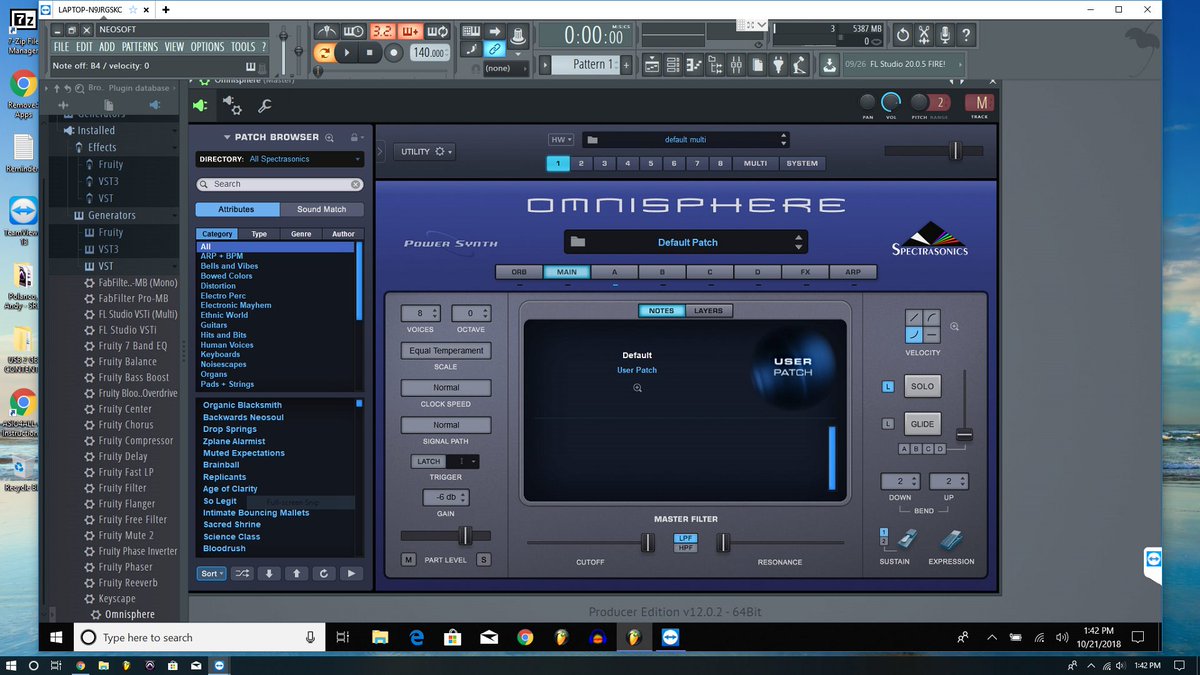
Task: Click the plugin gear options icon
Action: [232, 105]
